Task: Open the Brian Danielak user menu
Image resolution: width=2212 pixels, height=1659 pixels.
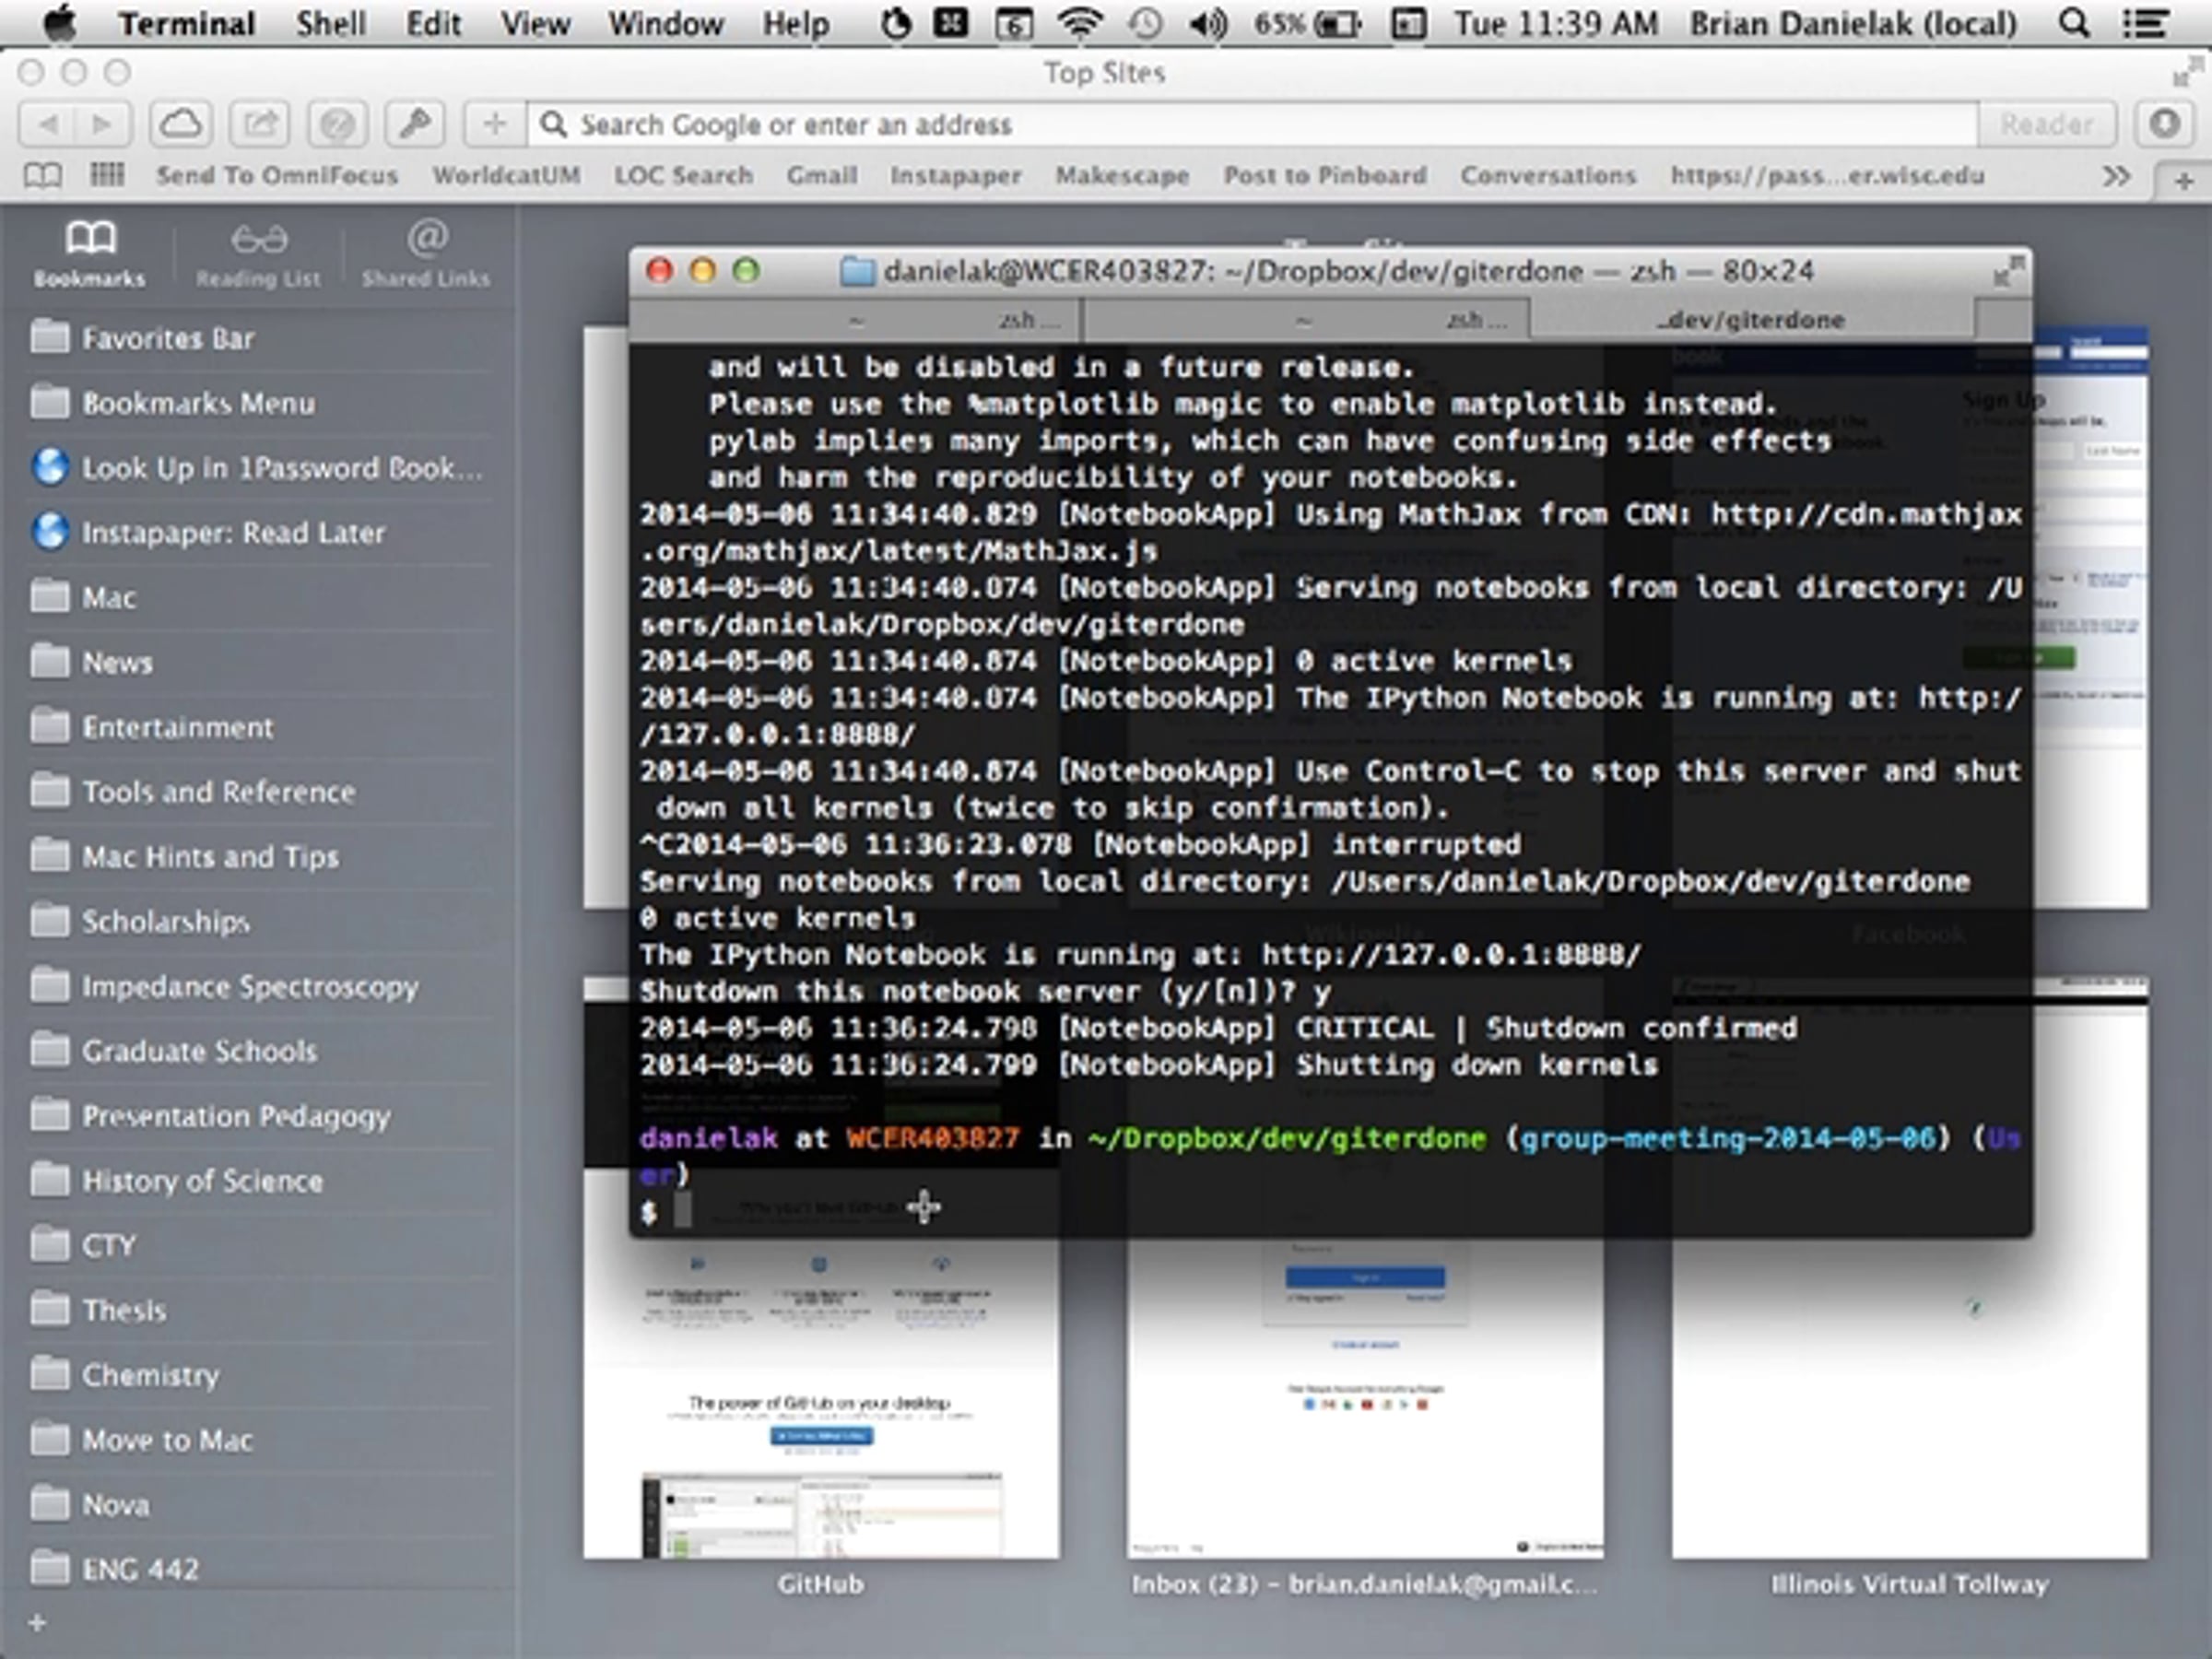Action: [1853, 23]
